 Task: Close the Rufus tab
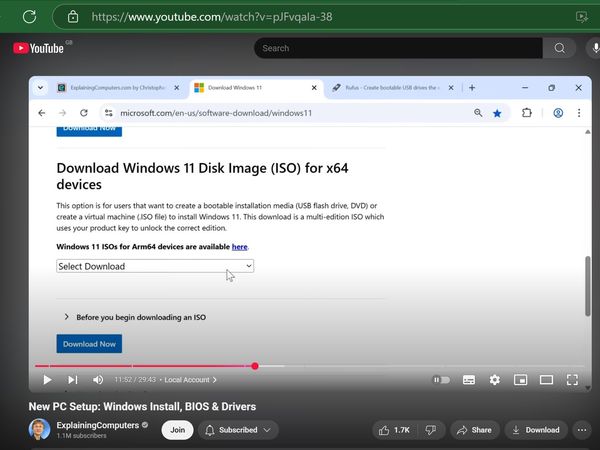(x=451, y=88)
